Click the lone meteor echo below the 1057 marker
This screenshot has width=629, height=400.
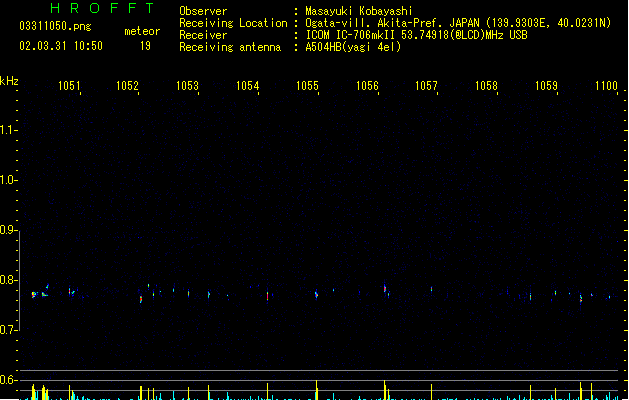tap(432, 289)
